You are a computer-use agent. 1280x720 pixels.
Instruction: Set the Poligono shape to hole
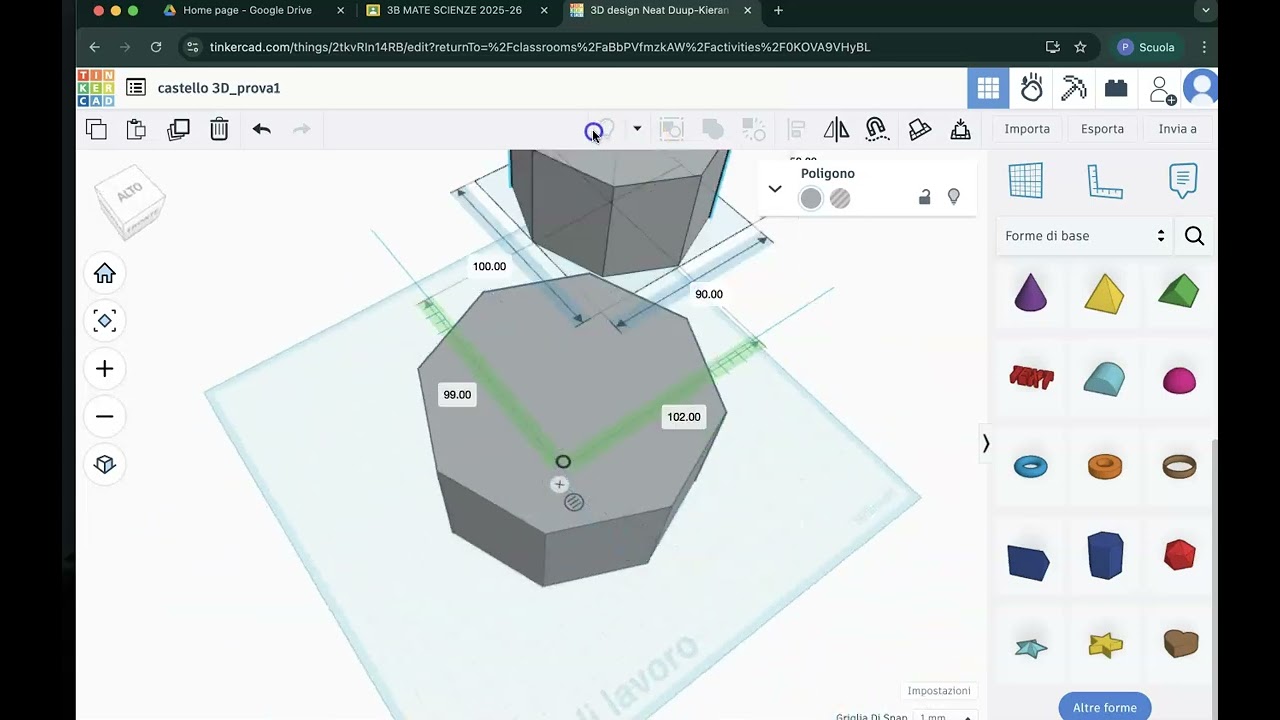(840, 199)
